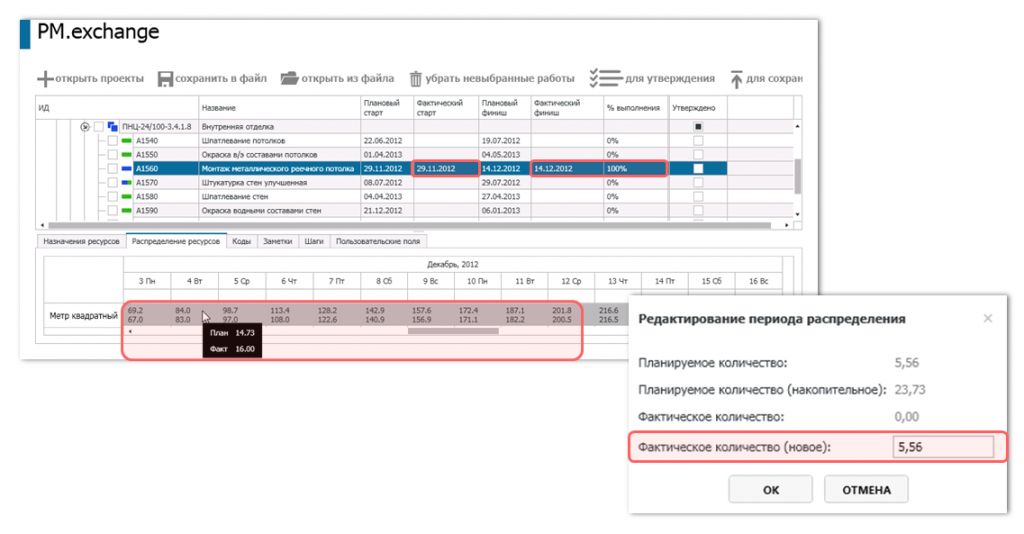Select row Шпатлевание потолков
The image size is (1024, 534).
point(280,140)
